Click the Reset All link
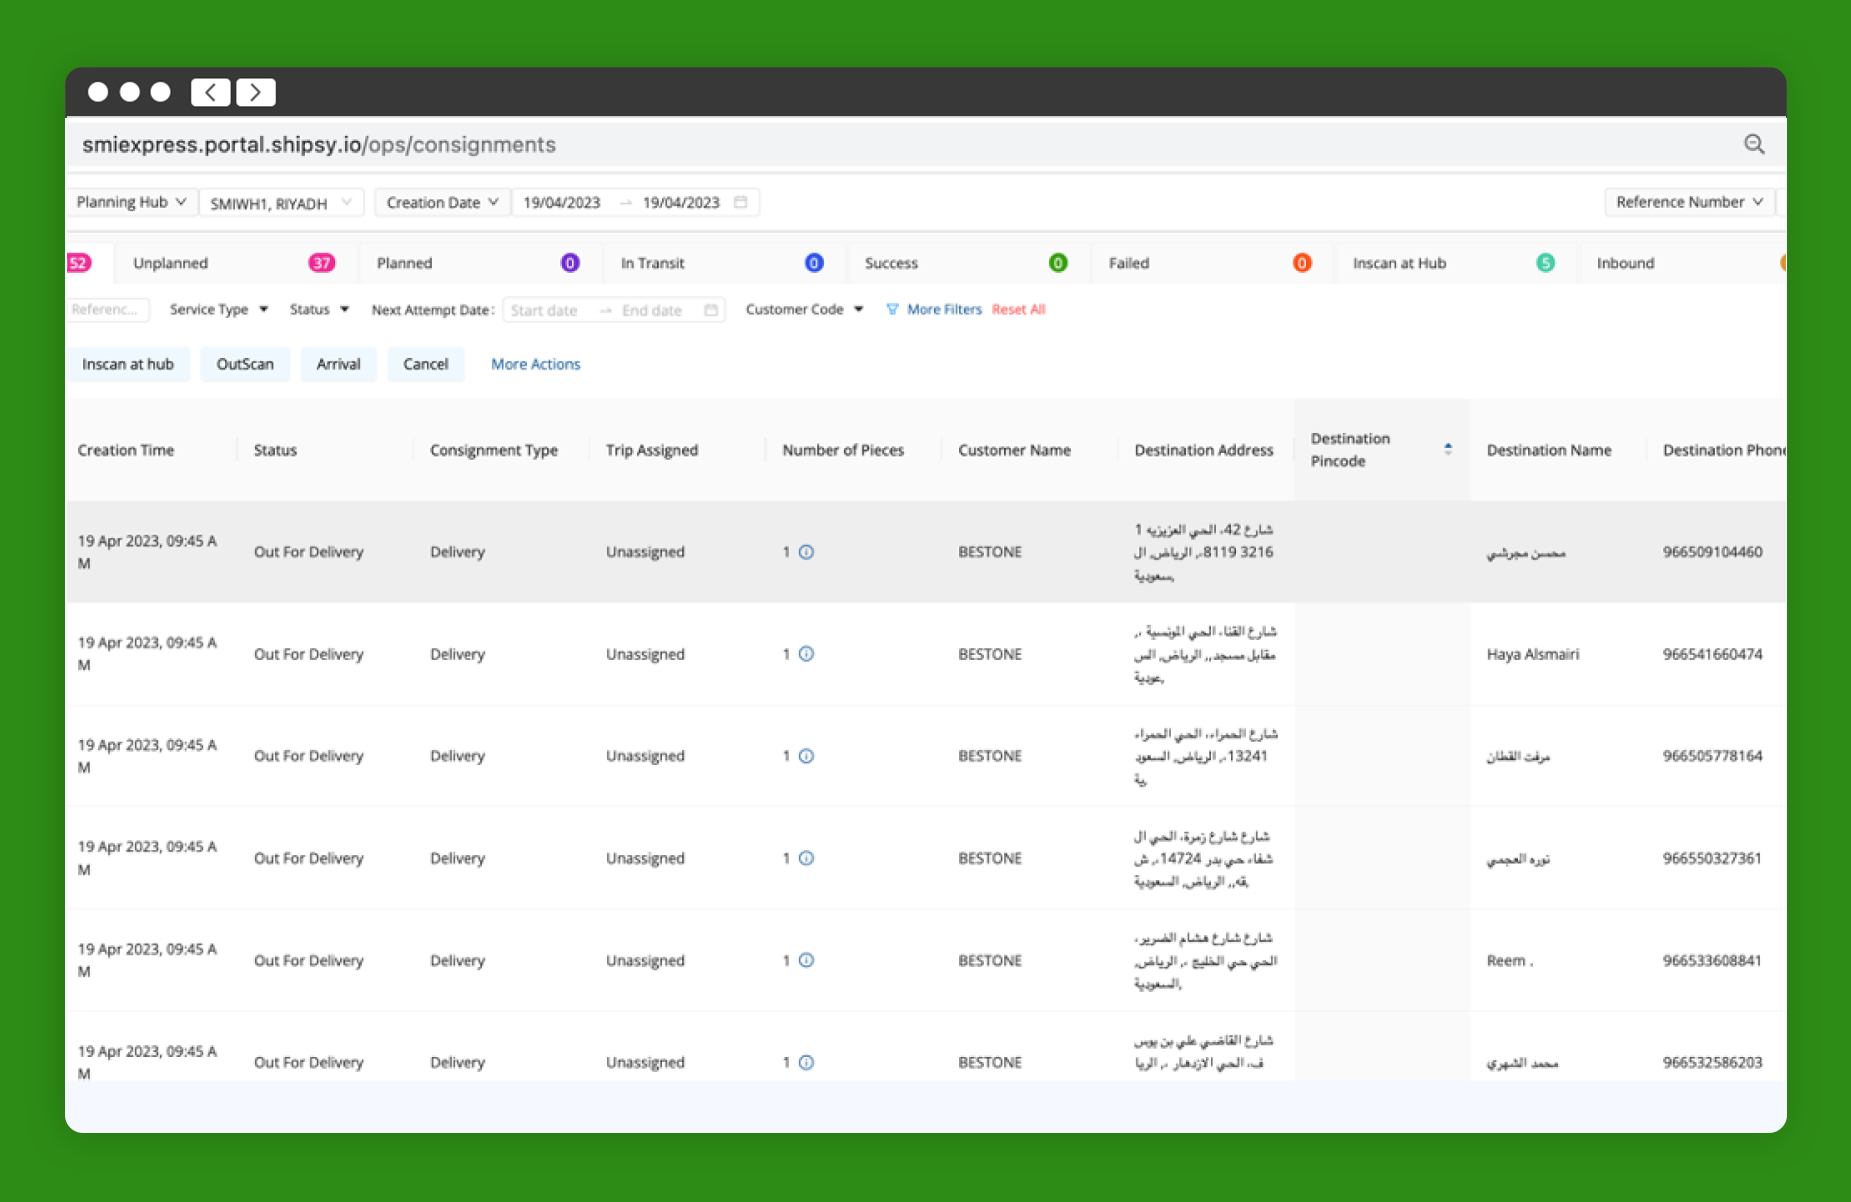The image size is (1851, 1202). [x=1018, y=310]
